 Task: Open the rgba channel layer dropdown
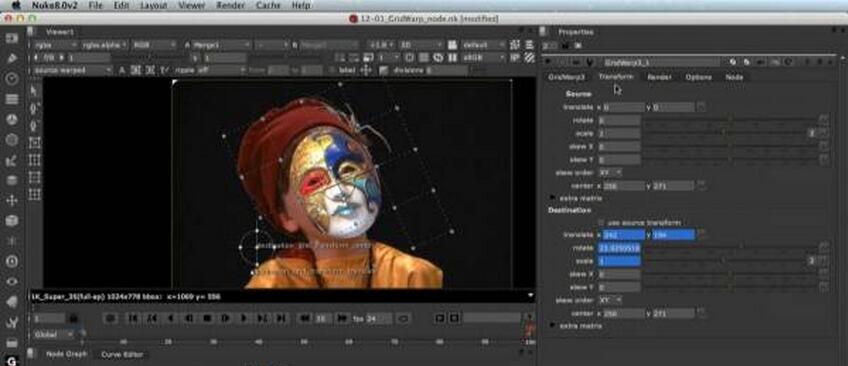55,45
